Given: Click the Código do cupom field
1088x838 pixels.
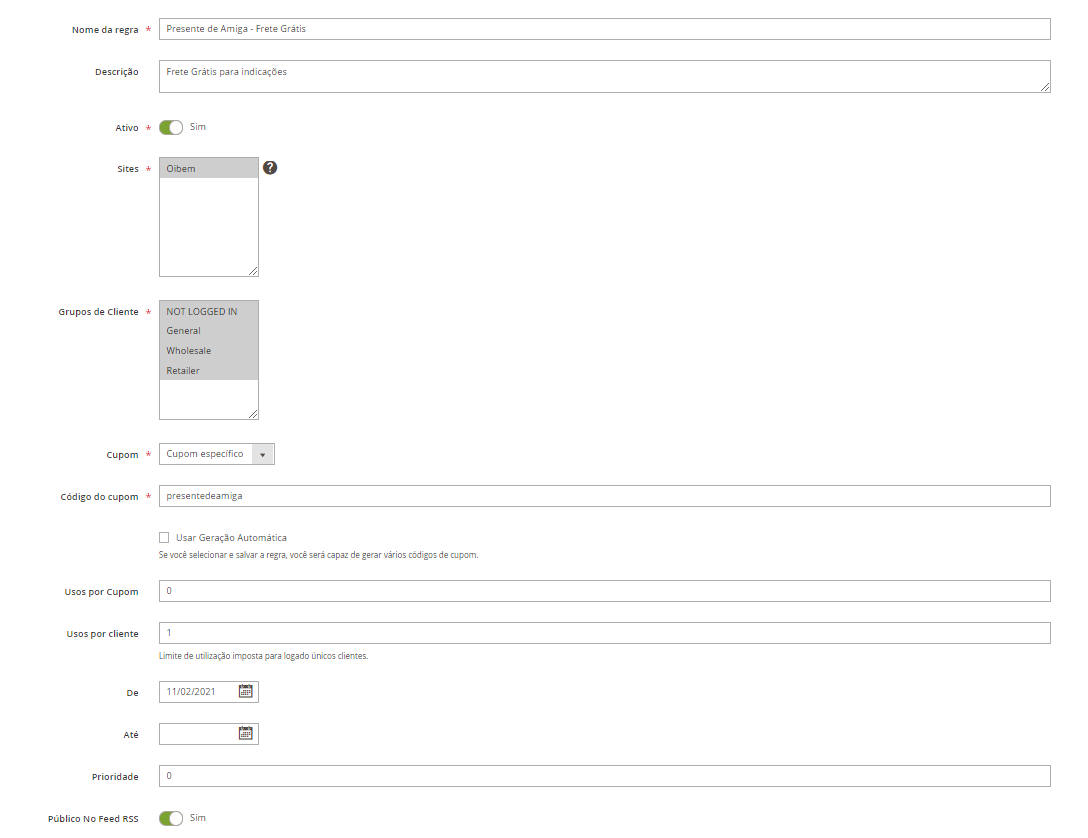Looking at the screenshot, I should (604, 496).
